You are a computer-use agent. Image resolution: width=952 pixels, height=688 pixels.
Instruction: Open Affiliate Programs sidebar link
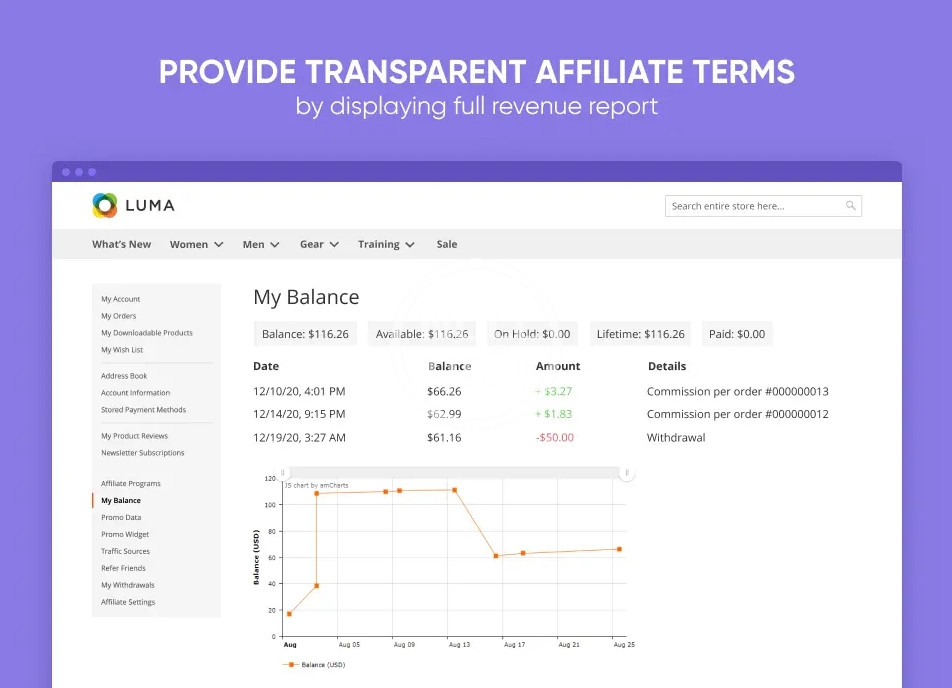pyautogui.click(x=131, y=483)
